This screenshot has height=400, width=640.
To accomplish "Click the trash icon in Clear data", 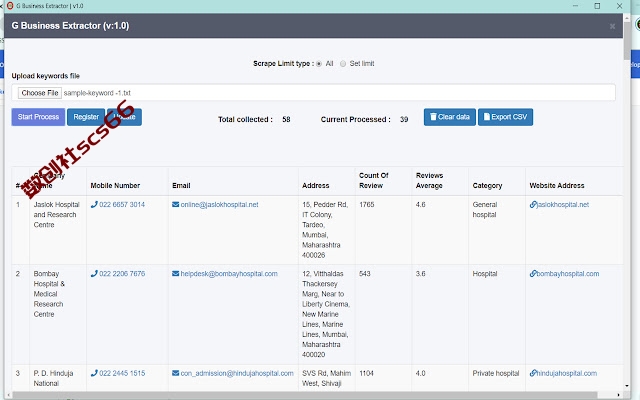I will pos(433,117).
